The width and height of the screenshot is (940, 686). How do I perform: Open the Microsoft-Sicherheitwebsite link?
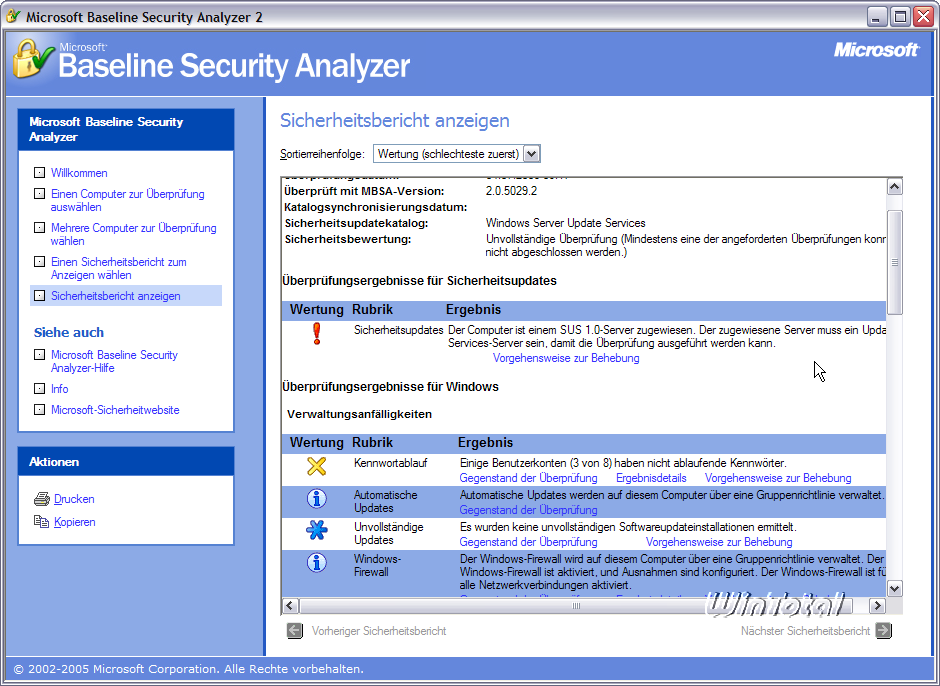(x=115, y=410)
